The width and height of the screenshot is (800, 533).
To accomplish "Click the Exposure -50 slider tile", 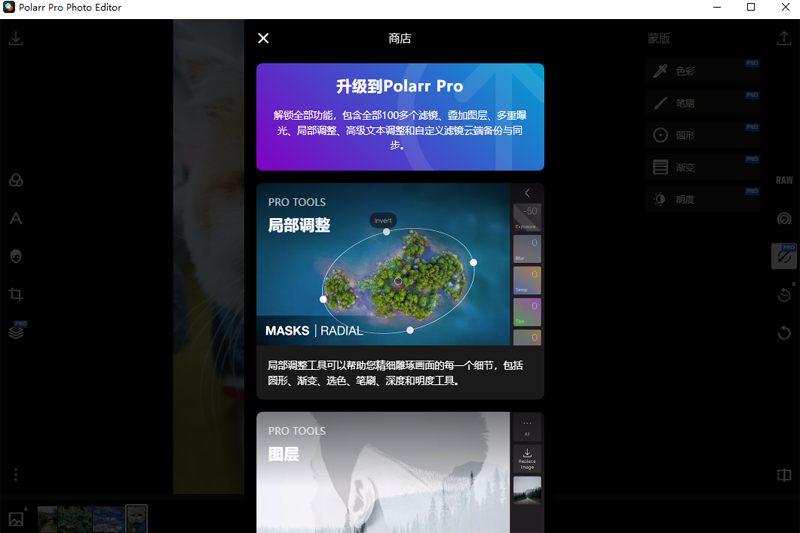I will point(527,217).
